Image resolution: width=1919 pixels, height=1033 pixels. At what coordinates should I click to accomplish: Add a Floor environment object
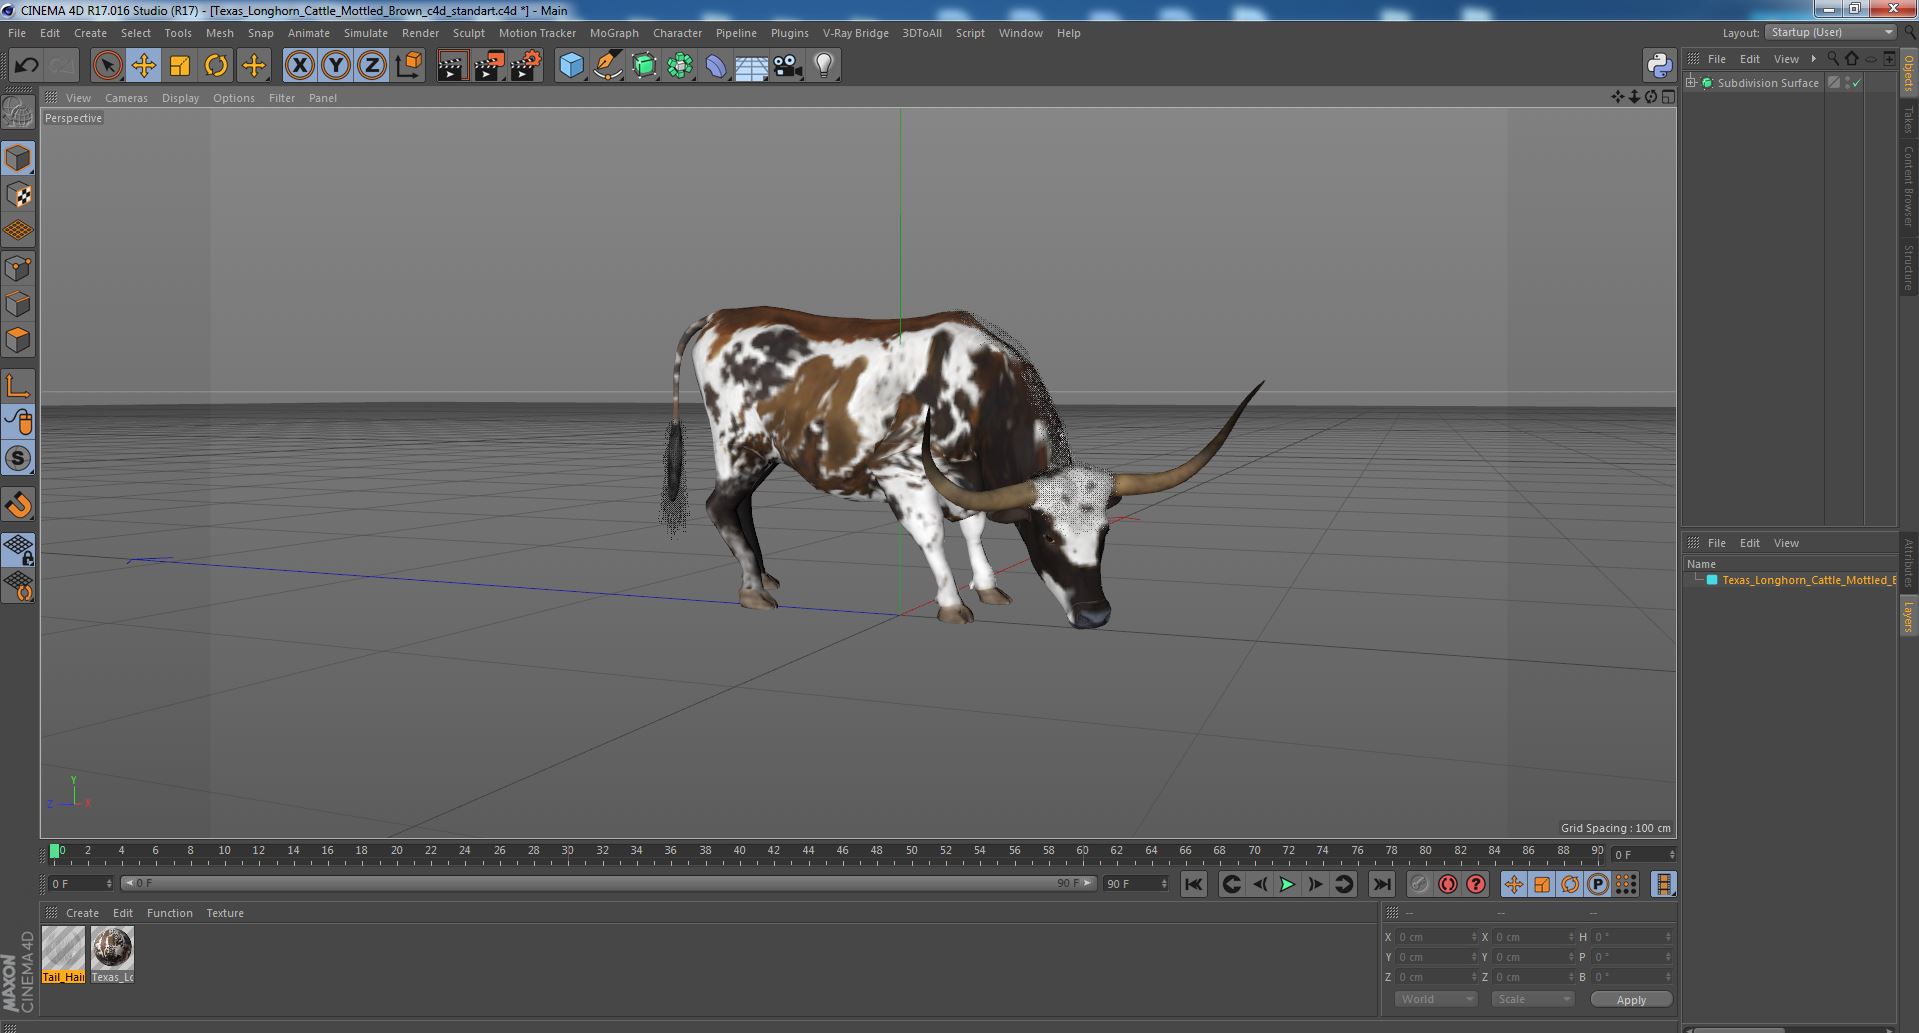[751, 66]
